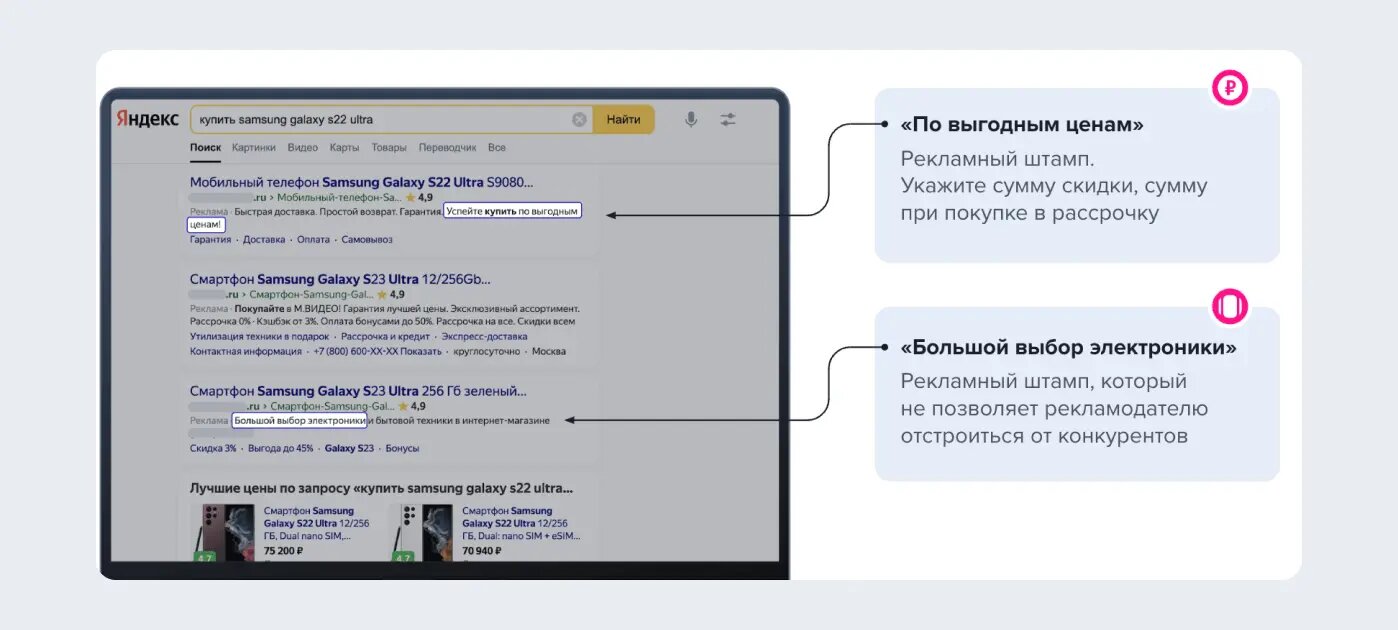Select the Поиск tab
Screen dimensions: 1398x630
point(205,148)
